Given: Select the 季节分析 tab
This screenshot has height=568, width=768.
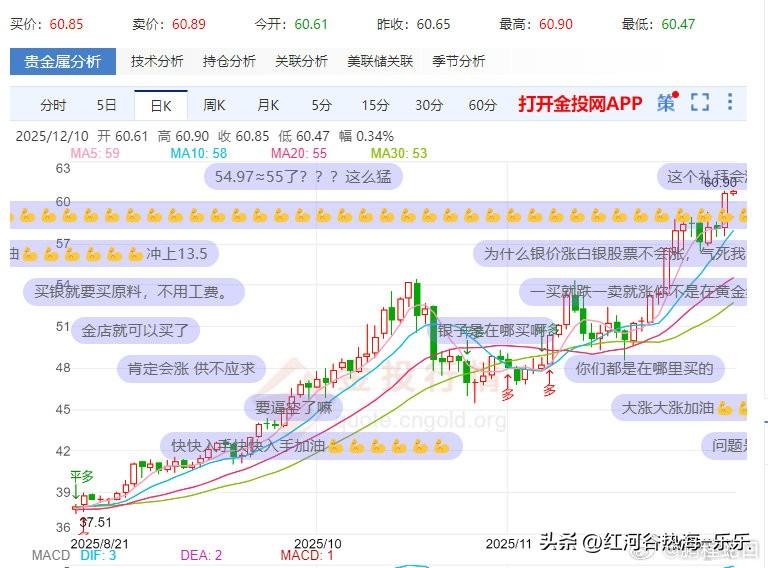Looking at the screenshot, I should 458,61.
